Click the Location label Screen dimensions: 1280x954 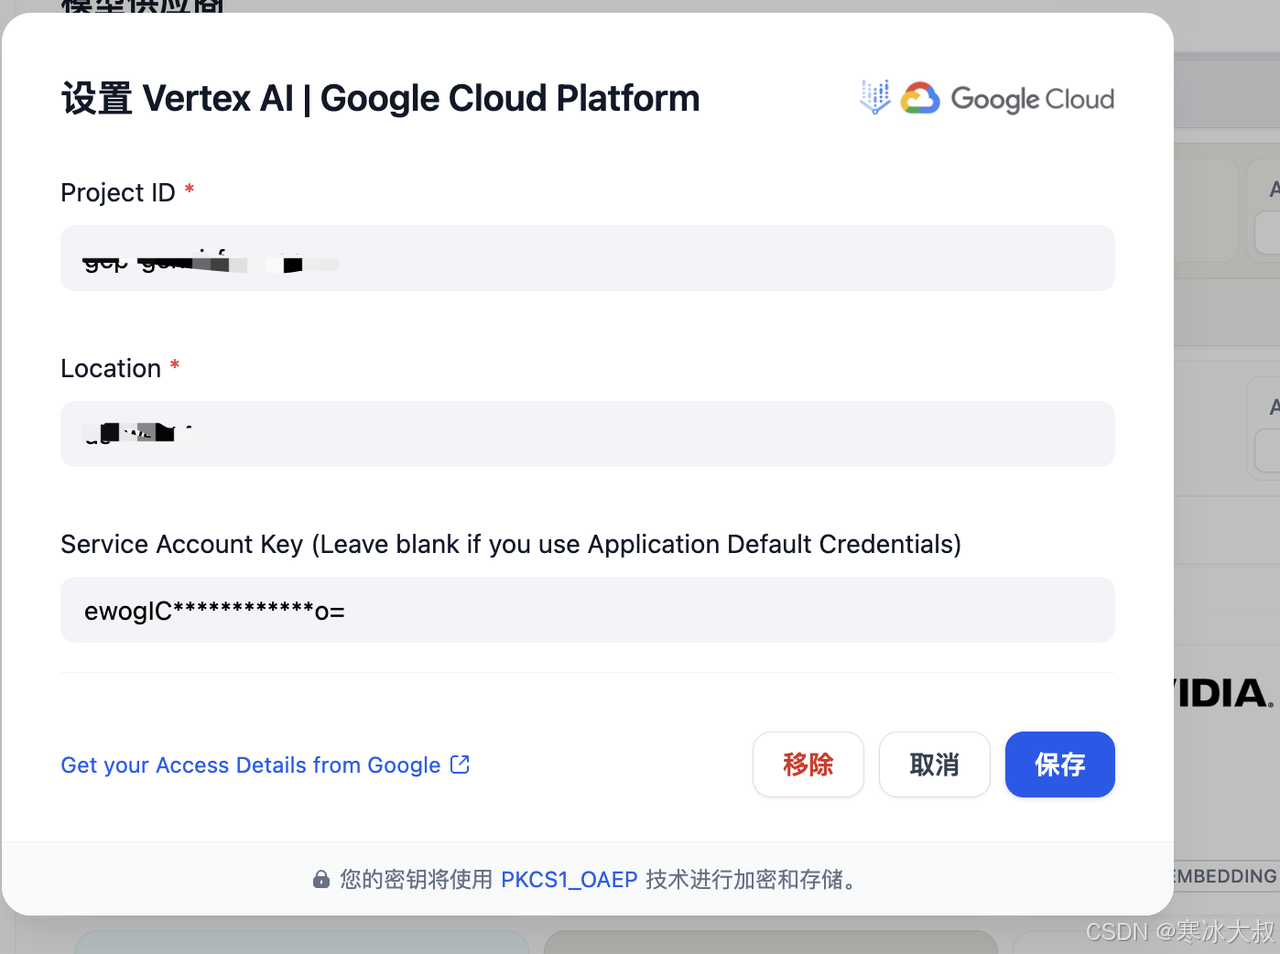point(111,368)
